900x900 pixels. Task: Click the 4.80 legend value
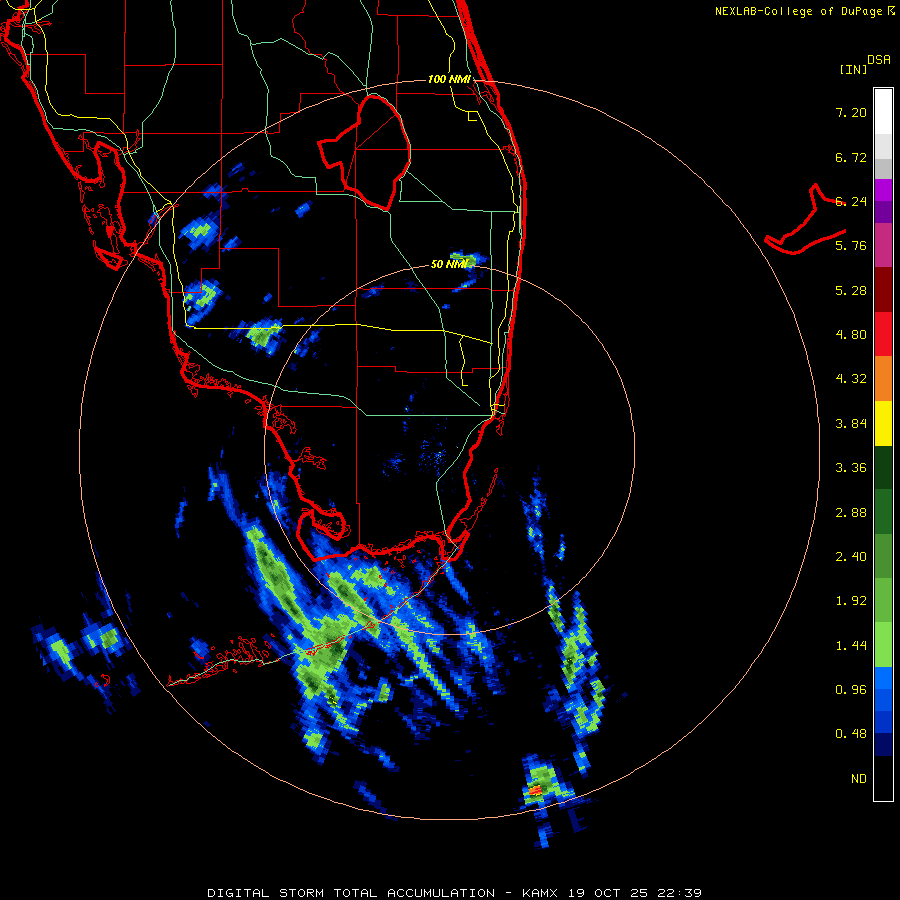coord(851,335)
